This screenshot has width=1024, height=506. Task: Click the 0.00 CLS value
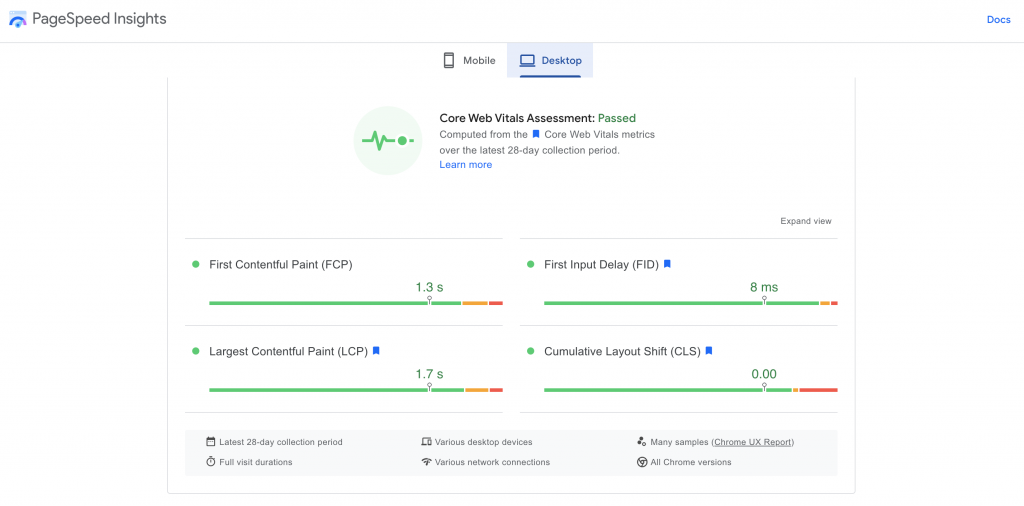point(764,374)
